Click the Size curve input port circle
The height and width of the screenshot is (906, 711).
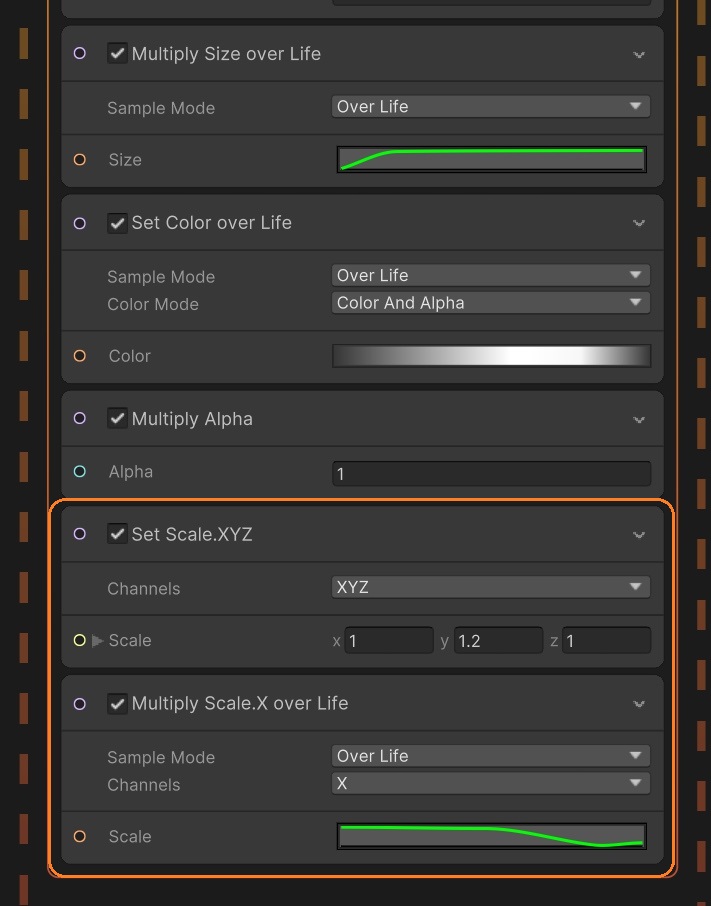tap(80, 160)
